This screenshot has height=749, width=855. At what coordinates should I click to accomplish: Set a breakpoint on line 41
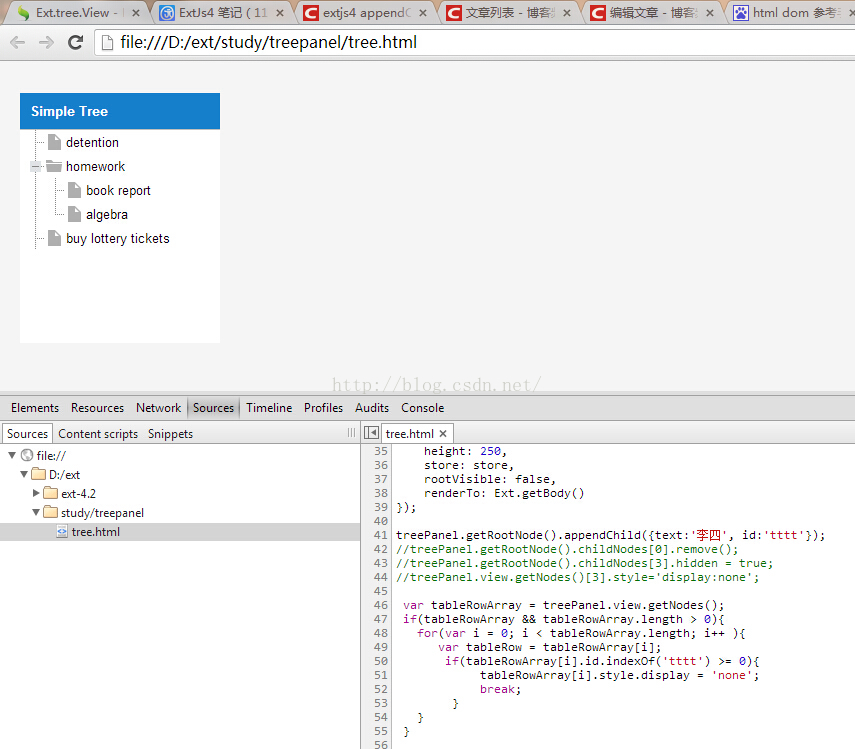[381, 535]
